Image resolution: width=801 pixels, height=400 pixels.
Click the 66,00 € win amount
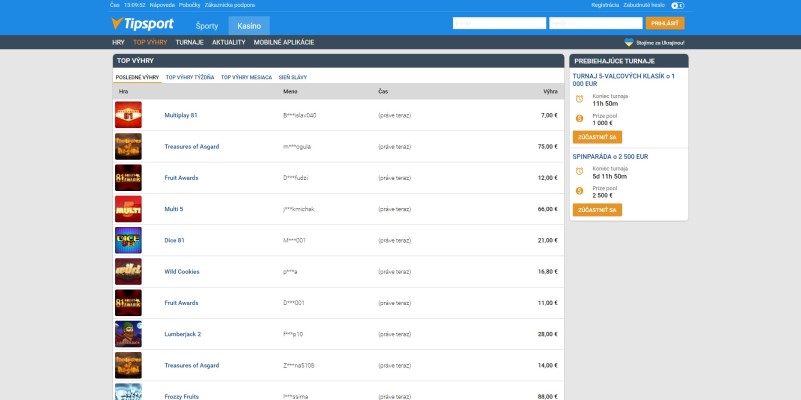point(548,209)
